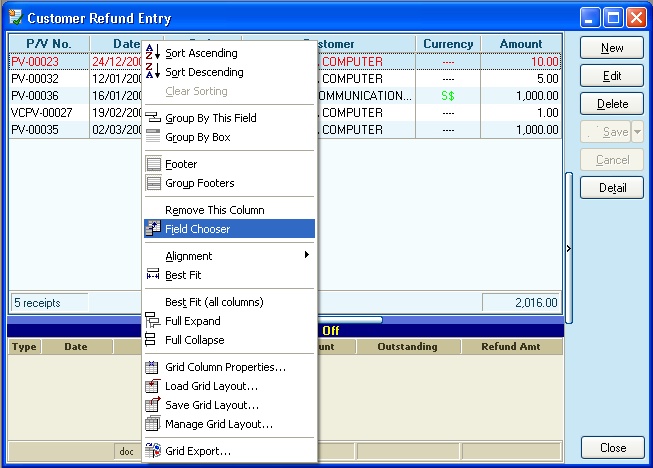653x468 pixels.
Task: Click the Manage Grid Layout icon
Action: 152,423
